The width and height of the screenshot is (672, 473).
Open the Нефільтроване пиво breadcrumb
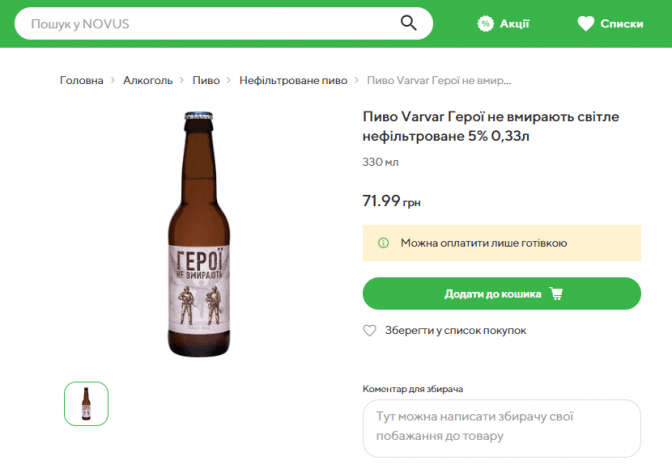click(293, 80)
